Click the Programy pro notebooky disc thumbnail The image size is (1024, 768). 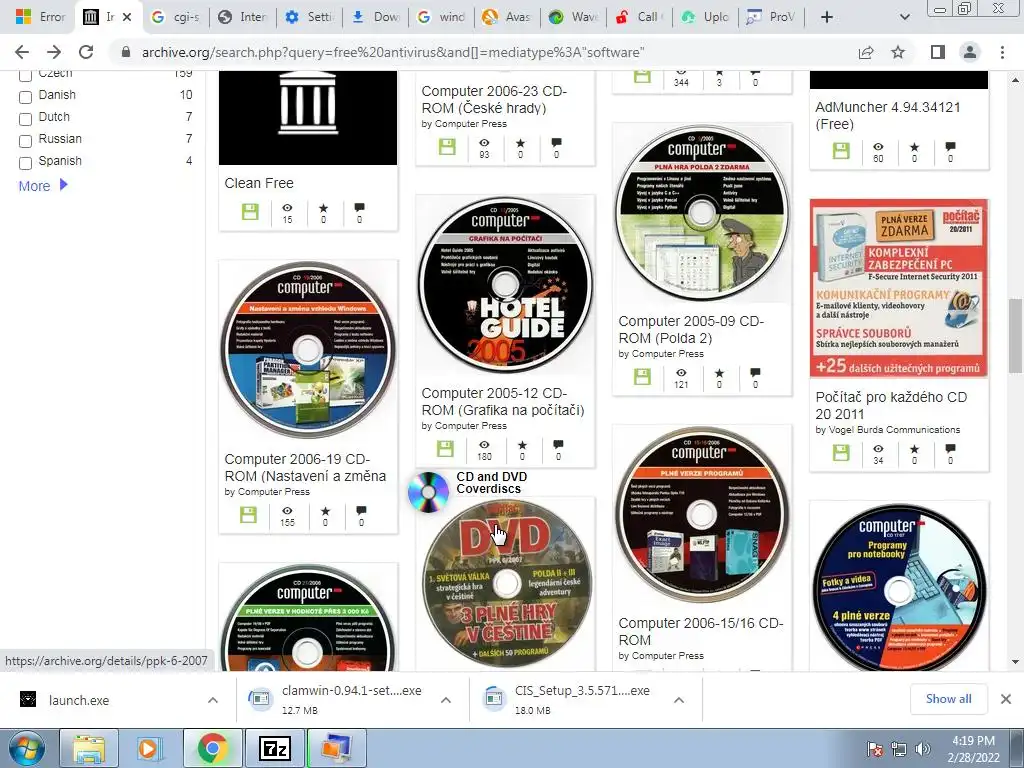899,588
